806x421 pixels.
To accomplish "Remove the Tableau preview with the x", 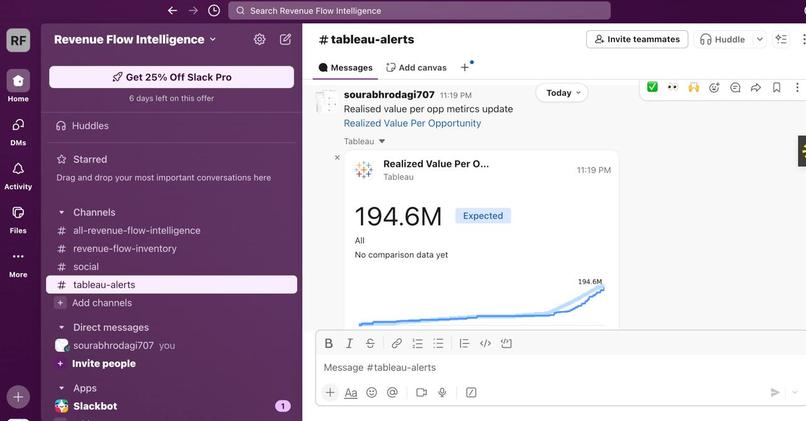I will click(337, 158).
